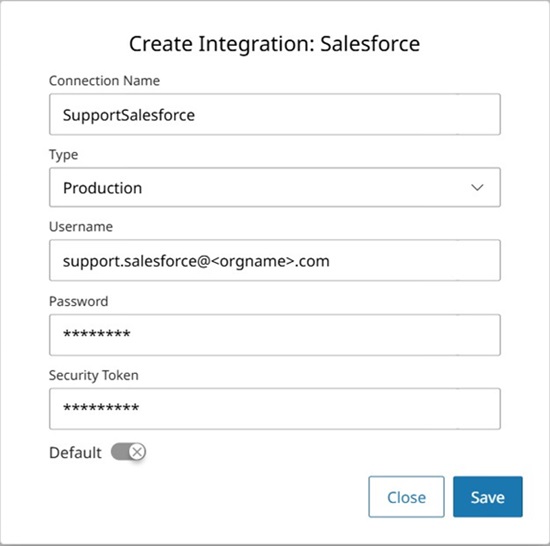Close the Create Integration dialog
This screenshot has width=550, height=546.
tap(406, 497)
